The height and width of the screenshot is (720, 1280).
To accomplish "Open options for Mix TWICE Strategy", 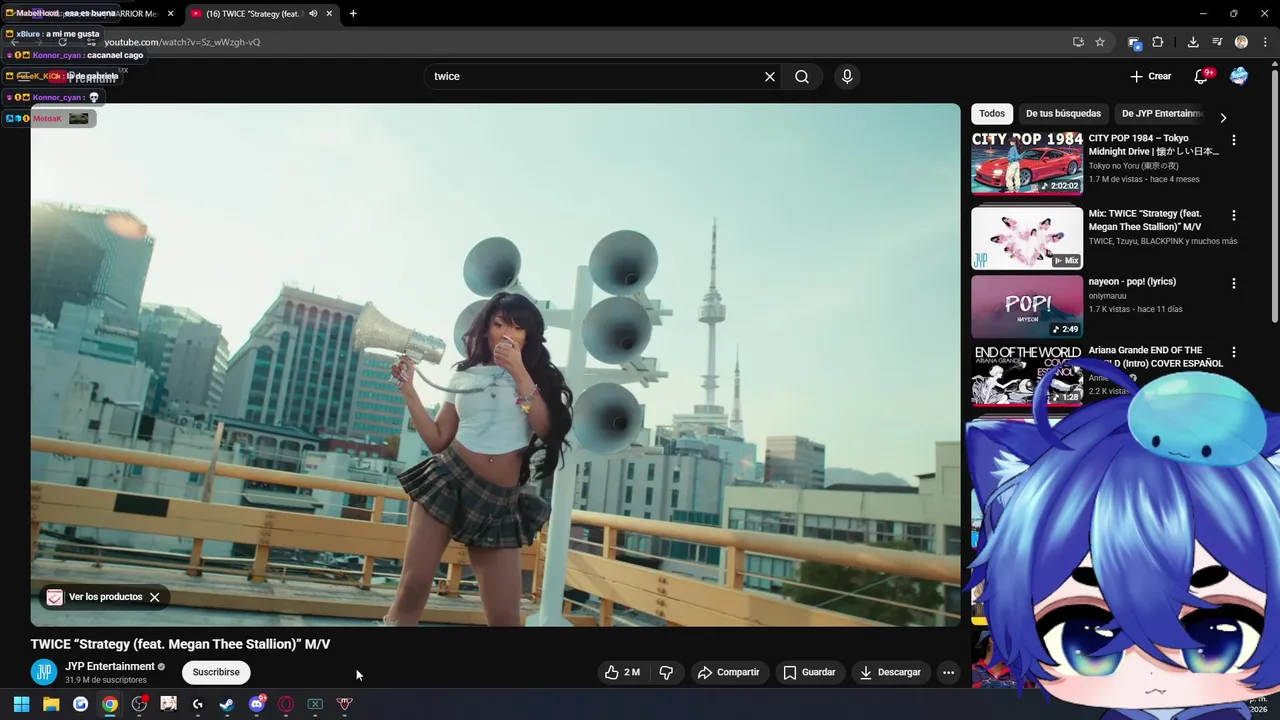I will (1234, 215).
